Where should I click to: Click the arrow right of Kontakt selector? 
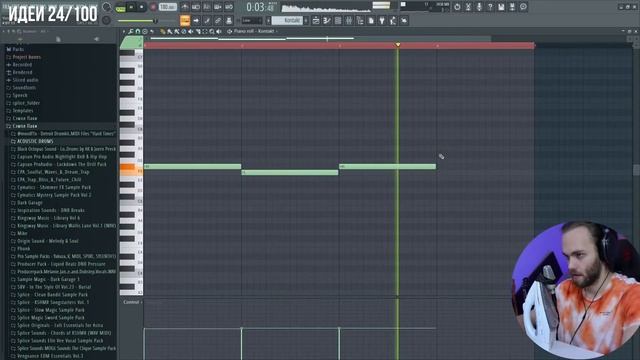pos(306,20)
